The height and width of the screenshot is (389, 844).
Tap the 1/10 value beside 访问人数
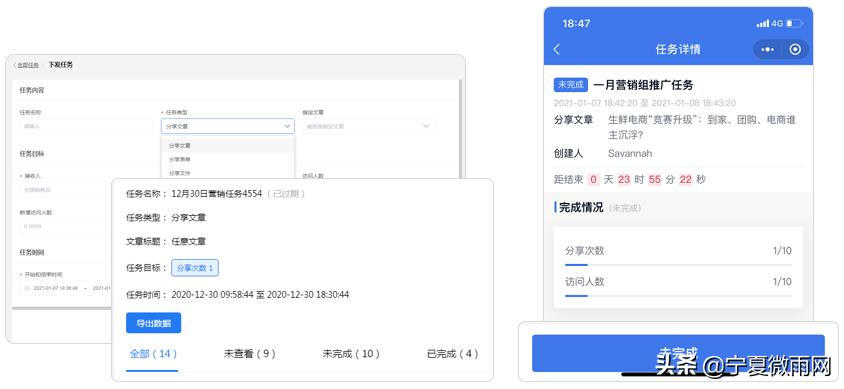(x=782, y=282)
